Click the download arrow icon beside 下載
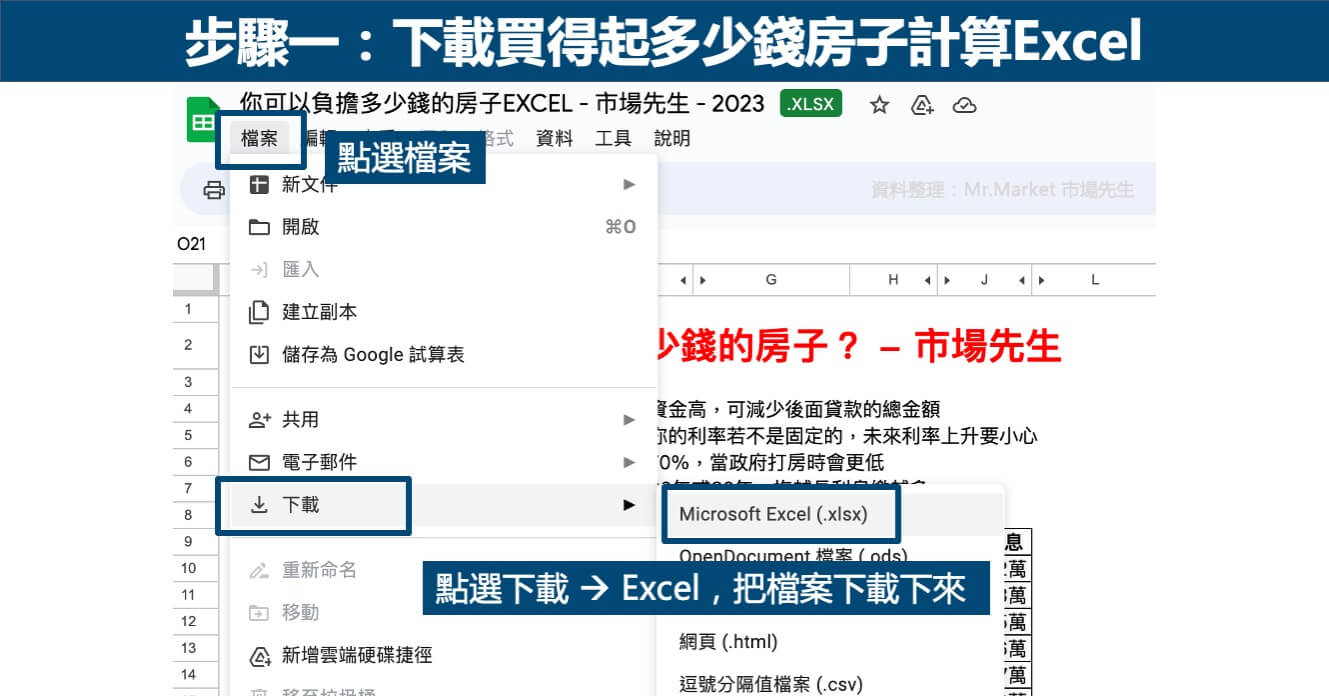 [x=259, y=505]
